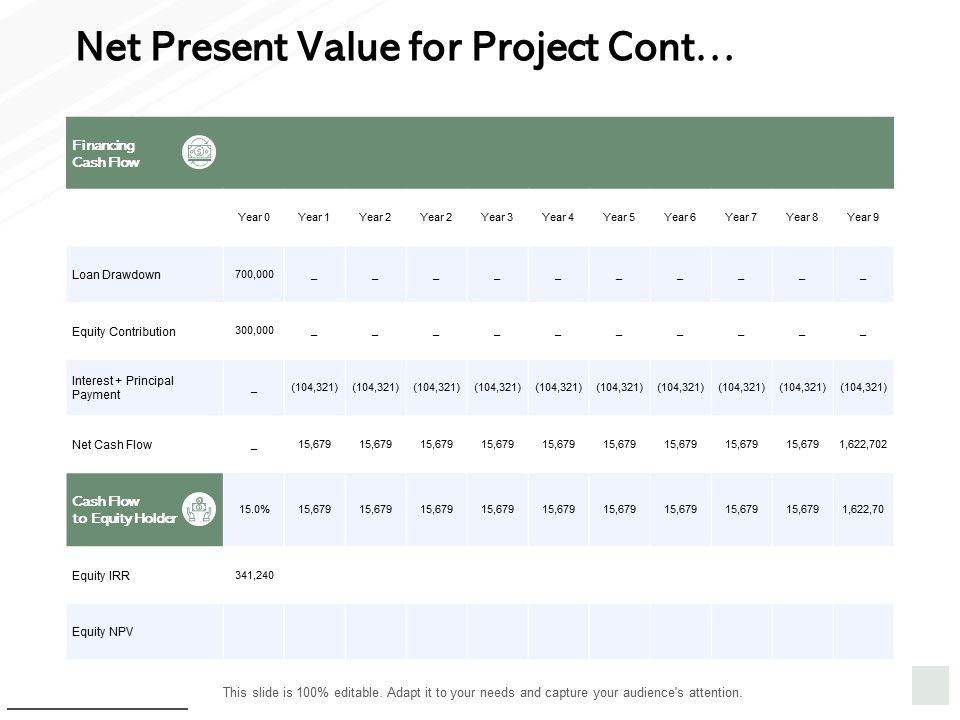Click the Year 9 column header

[863, 217]
